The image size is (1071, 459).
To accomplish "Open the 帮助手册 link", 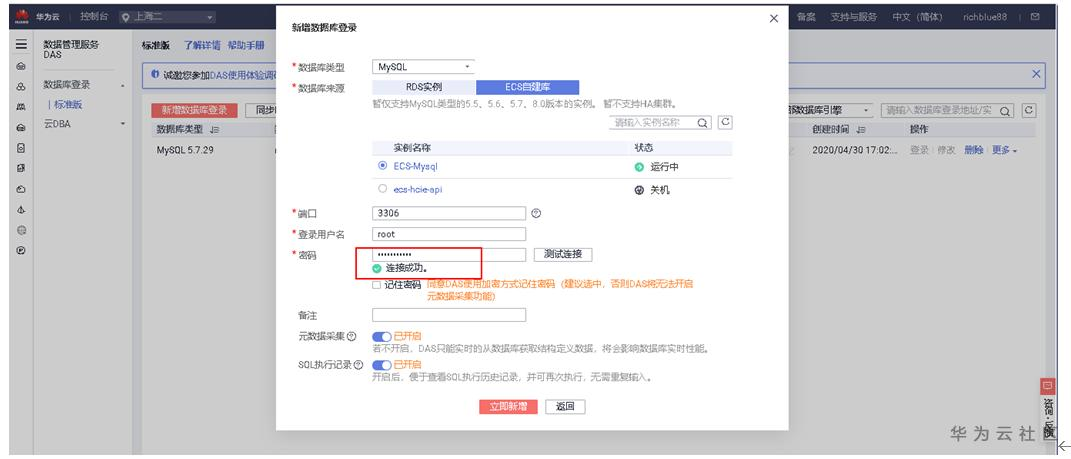I will click(246, 45).
